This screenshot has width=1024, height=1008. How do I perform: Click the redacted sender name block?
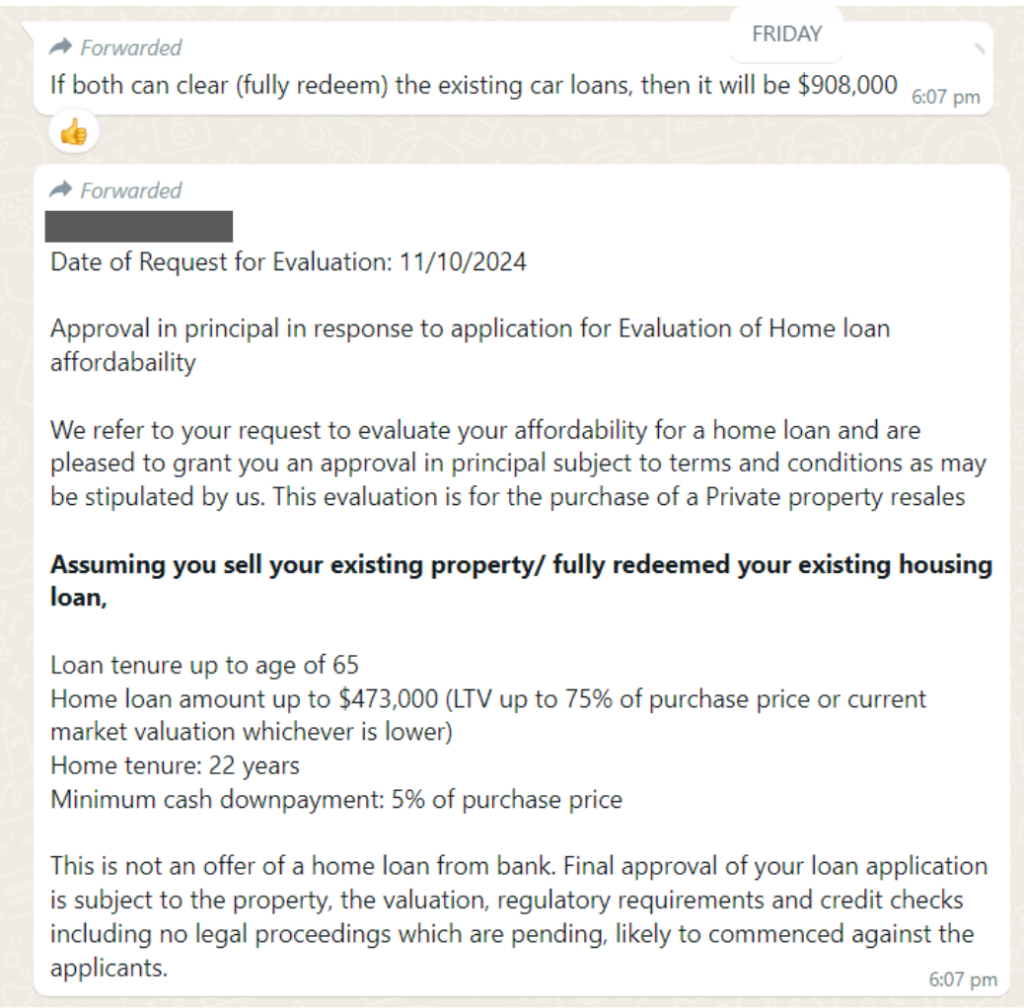pos(140,226)
